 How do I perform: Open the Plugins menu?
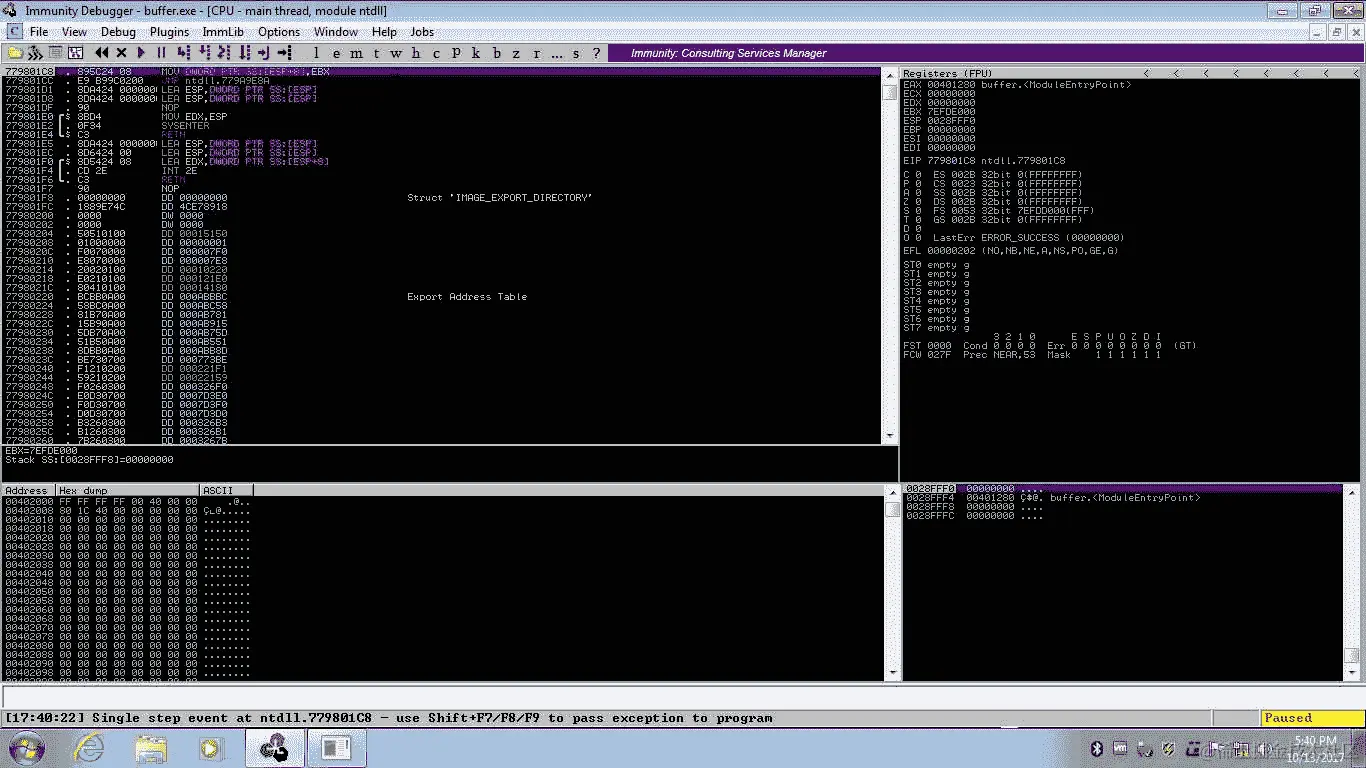169,32
